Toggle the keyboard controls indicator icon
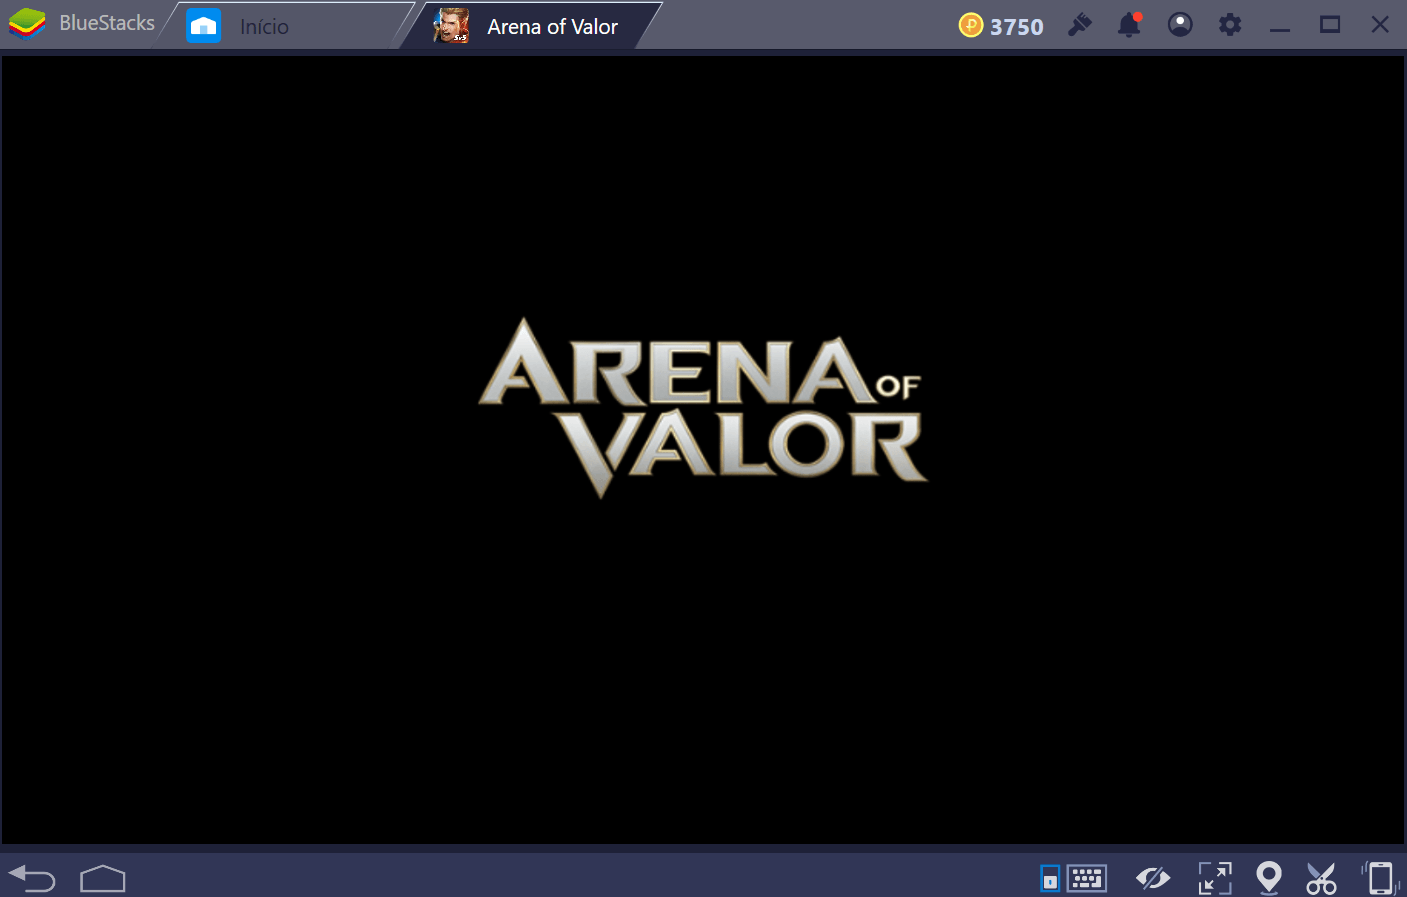Screen dimensions: 1407x897 coord(1050,879)
